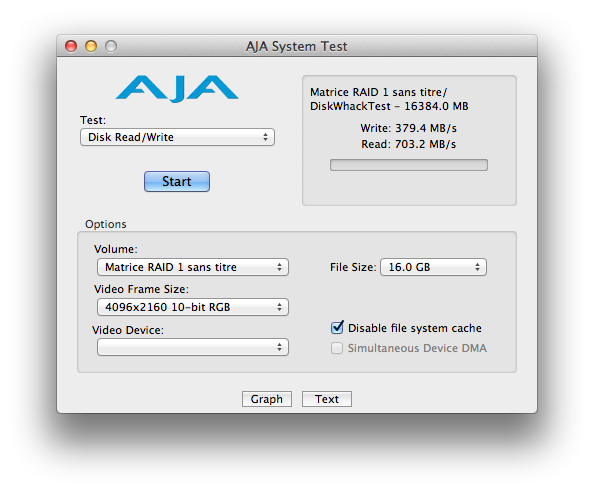Uncheck Disable file system cache

click(x=337, y=327)
